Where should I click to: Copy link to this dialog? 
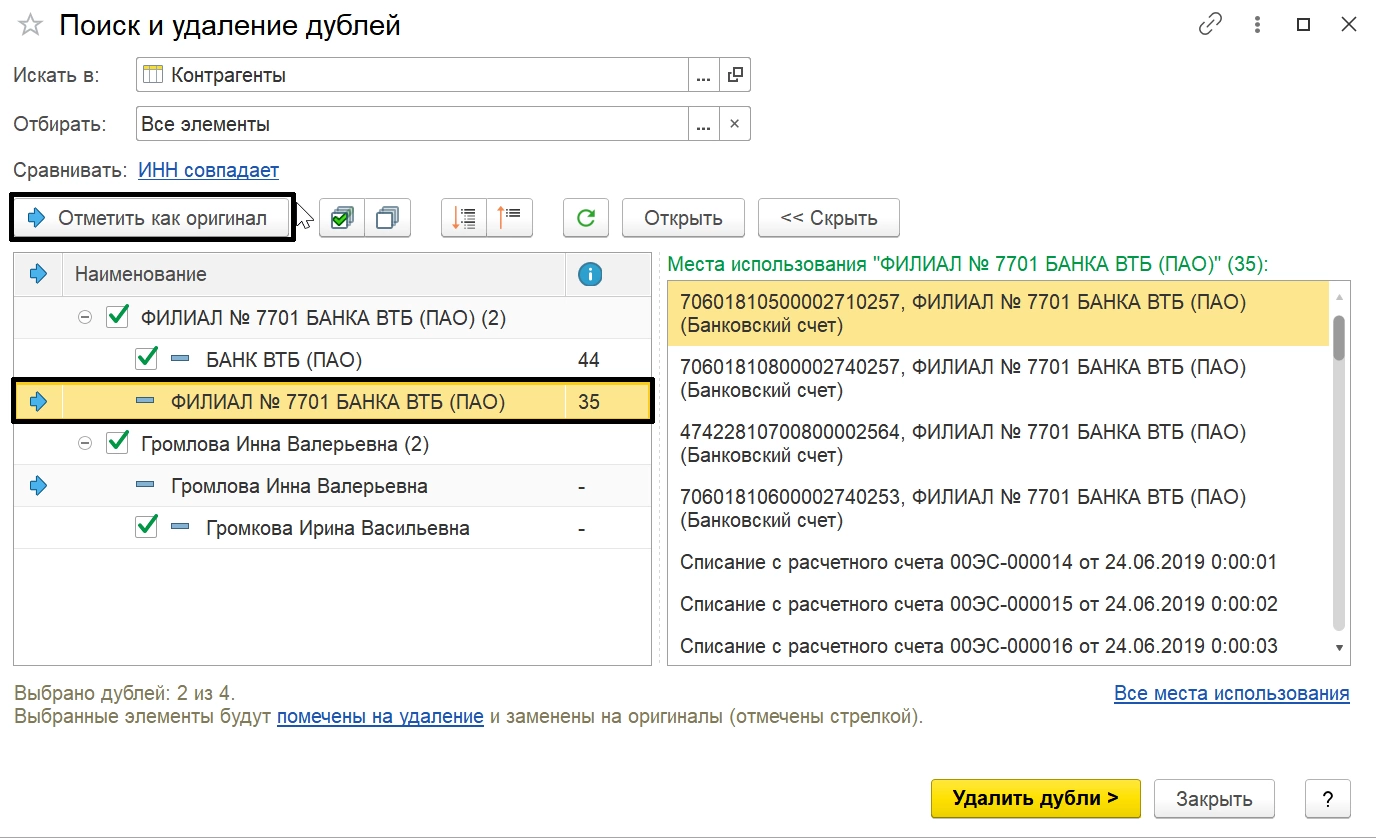click(1209, 26)
